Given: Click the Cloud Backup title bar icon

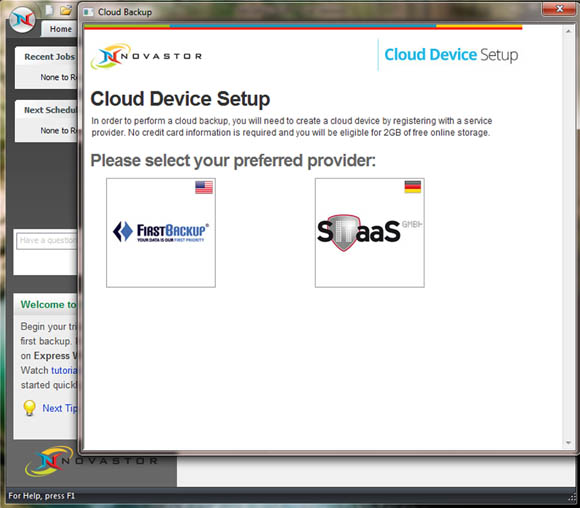Looking at the screenshot, I should click(x=88, y=12).
